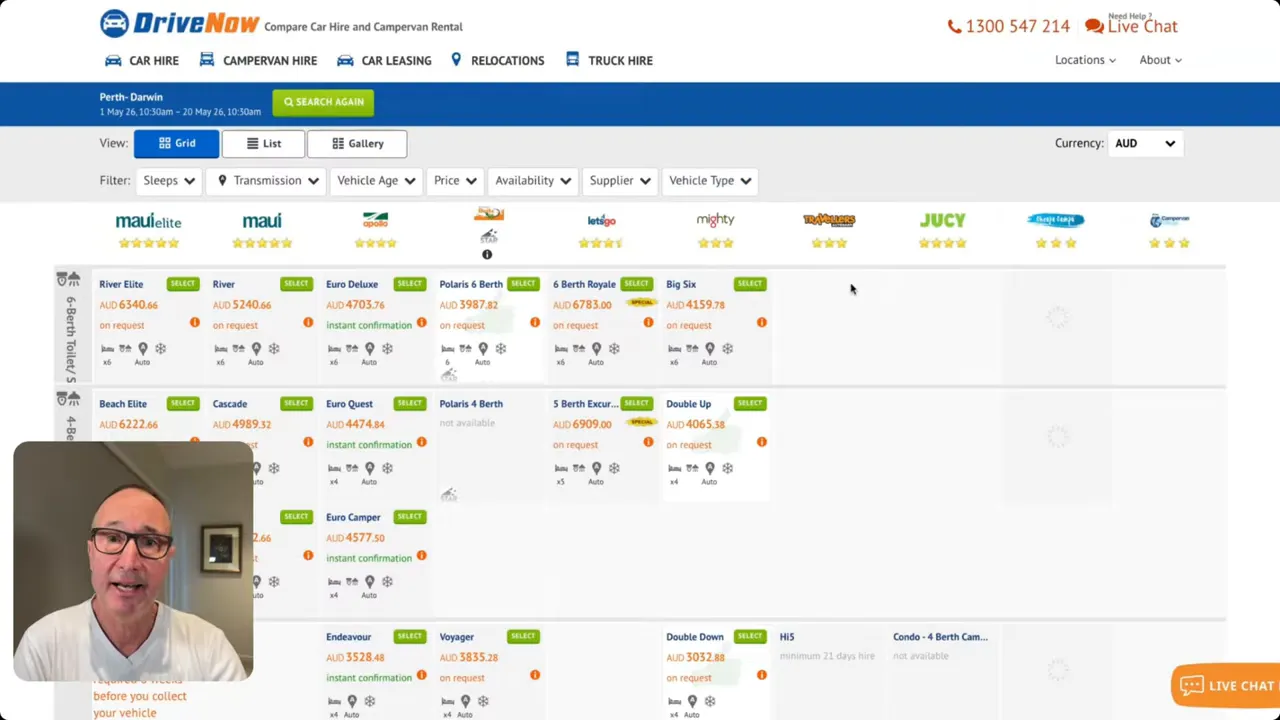1280x720 pixels.
Task: Click the Truck Hire truck icon in the navigation
Action: pyautogui.click(x=571, y=60)
